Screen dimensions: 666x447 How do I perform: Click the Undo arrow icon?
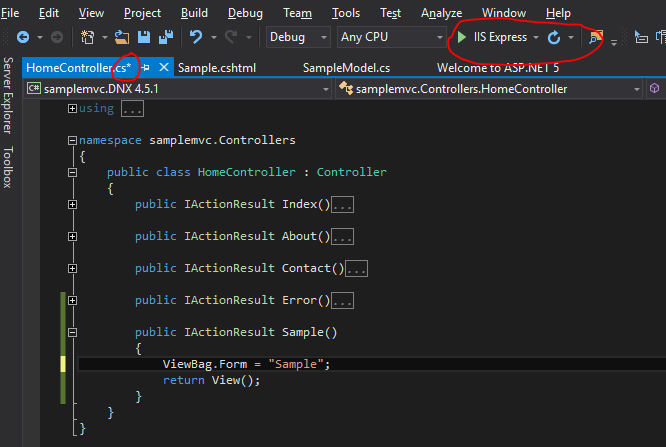click(196, 37)
